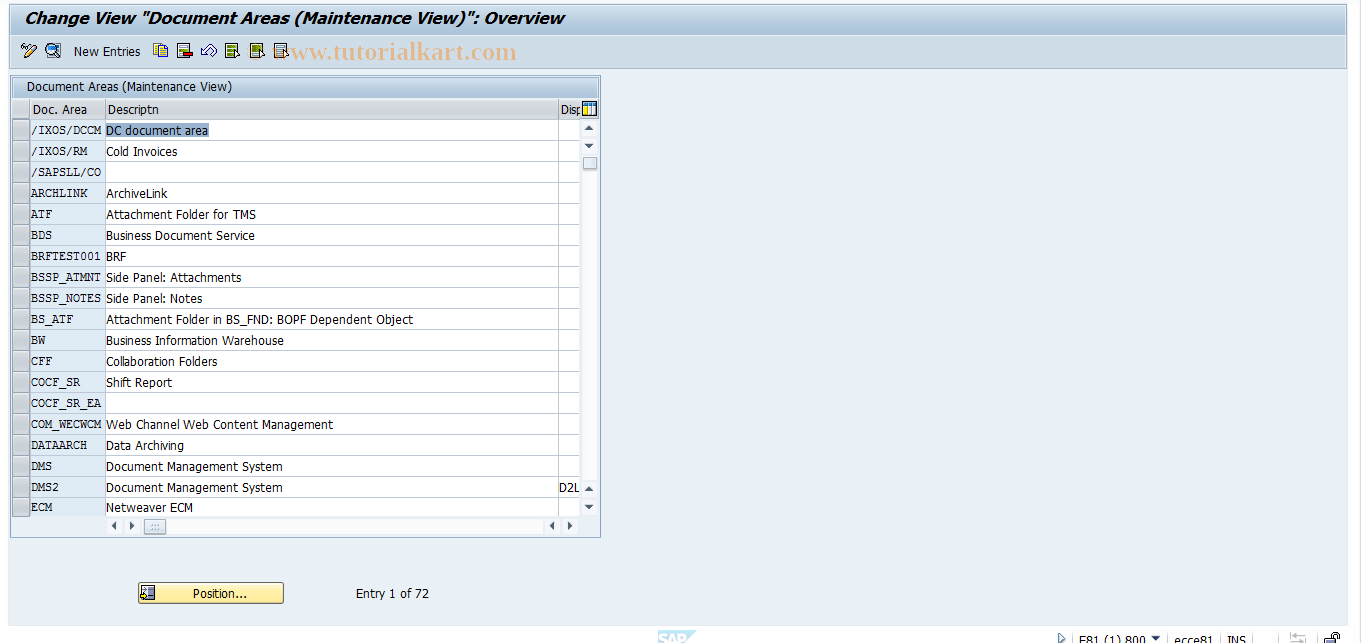The image size is (1361, 643).
Task: Click the down arrow below top scroll arrow
Action: (589, 146)
